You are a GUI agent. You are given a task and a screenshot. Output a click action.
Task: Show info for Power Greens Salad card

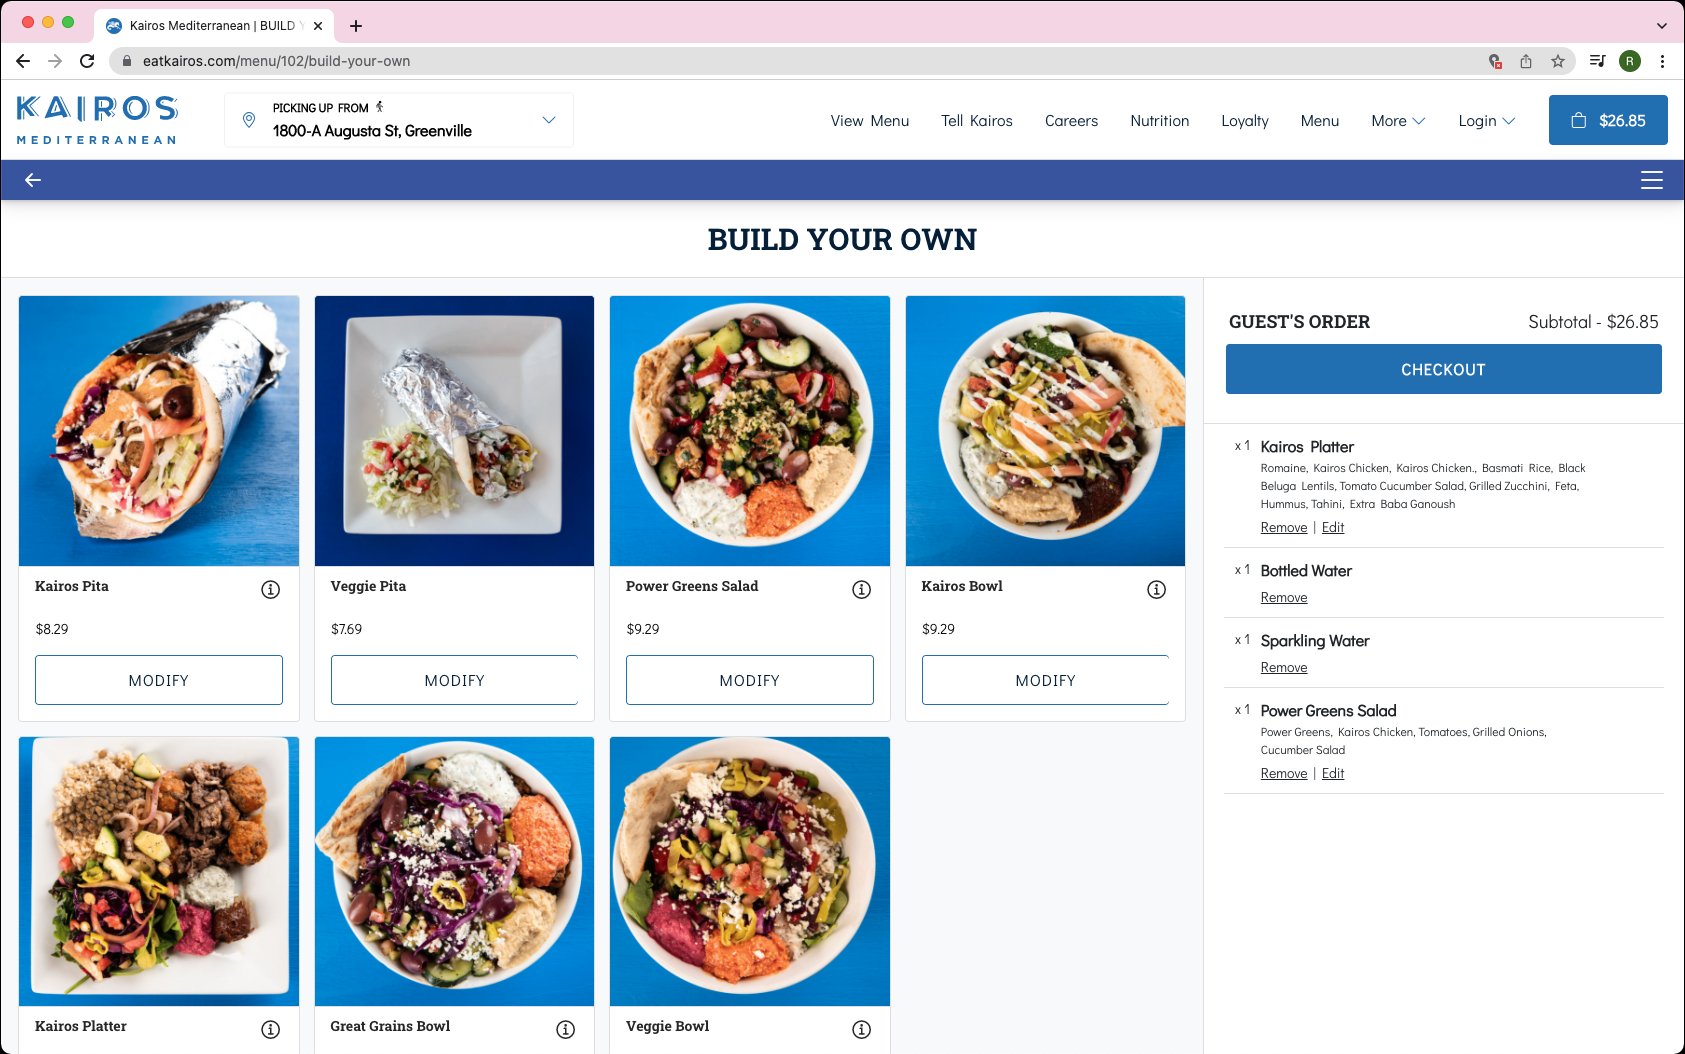861,589
